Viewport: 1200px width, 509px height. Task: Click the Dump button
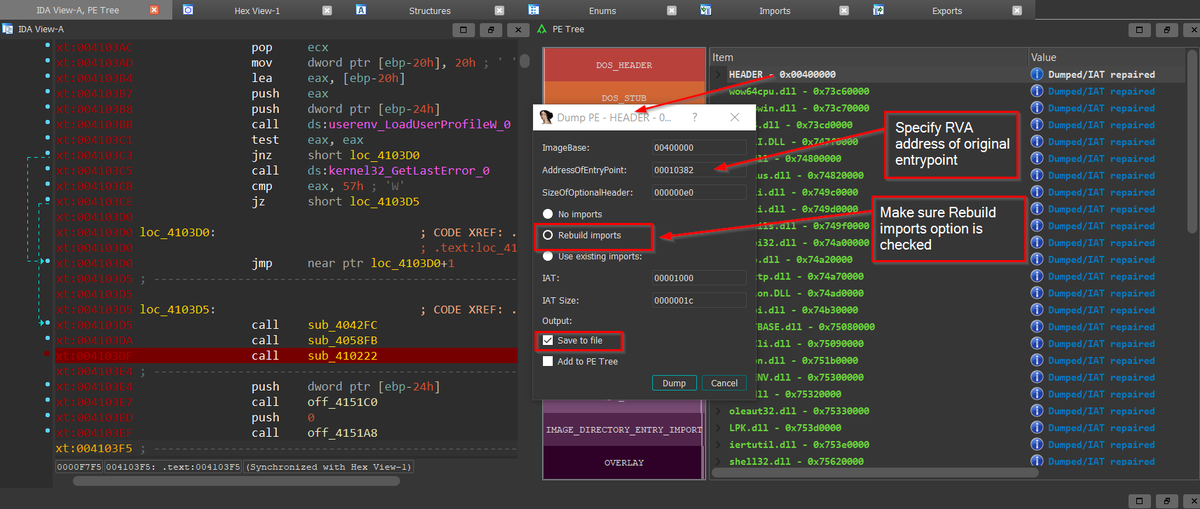click(674, 383)
